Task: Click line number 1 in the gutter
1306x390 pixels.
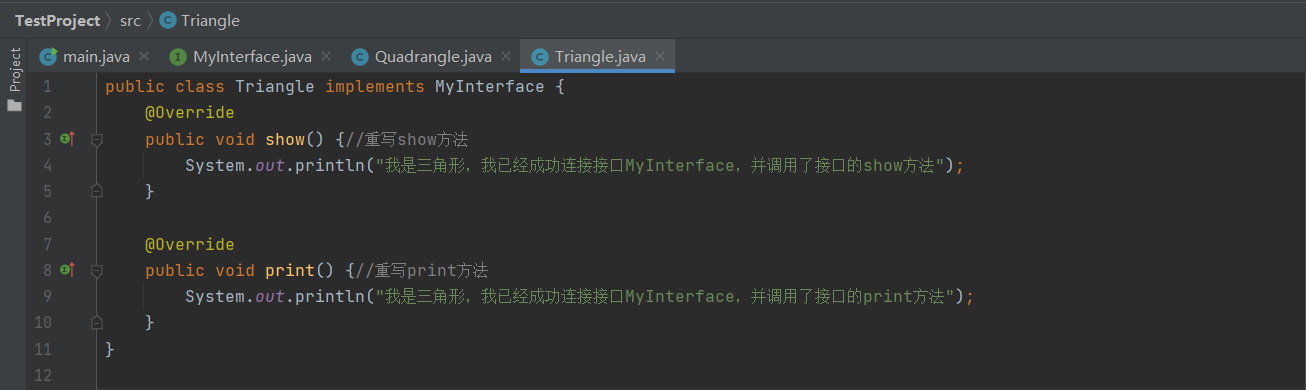Action: click(x=47, y=87)
